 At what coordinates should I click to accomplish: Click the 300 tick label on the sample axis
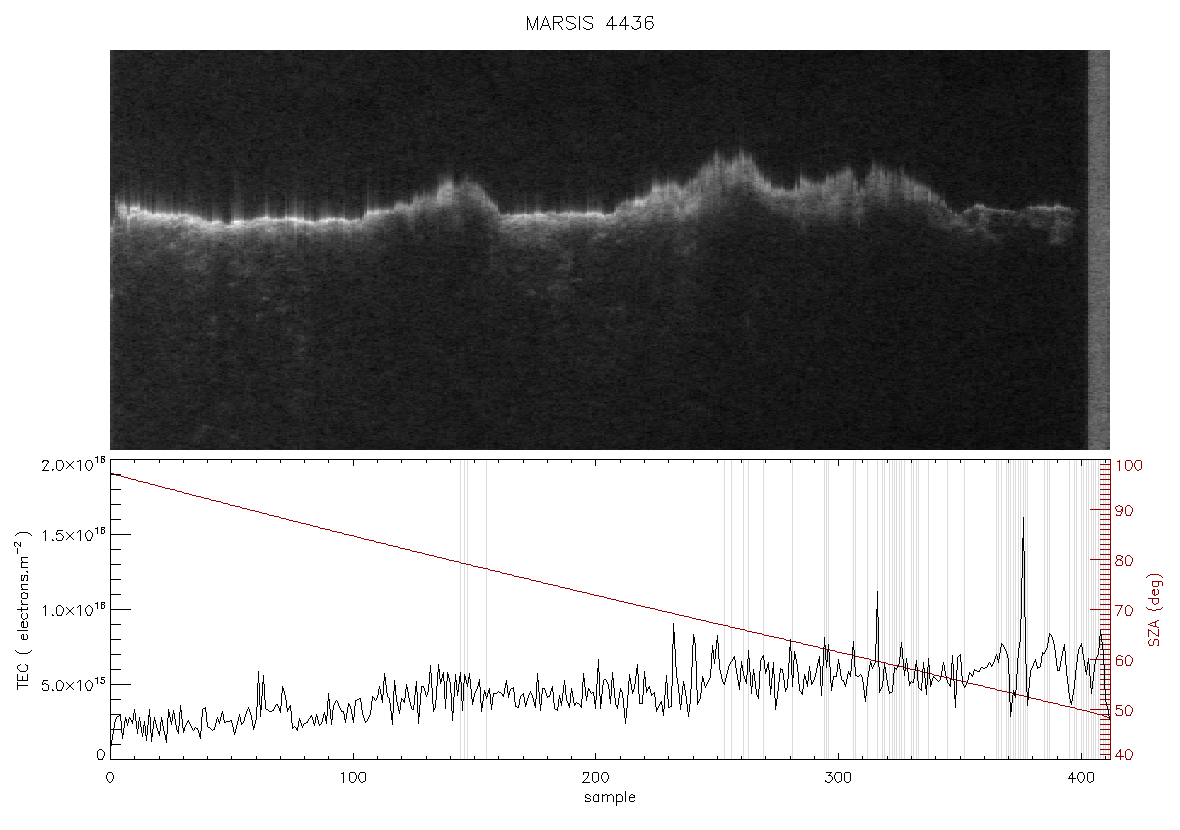[x=838, y=777]
